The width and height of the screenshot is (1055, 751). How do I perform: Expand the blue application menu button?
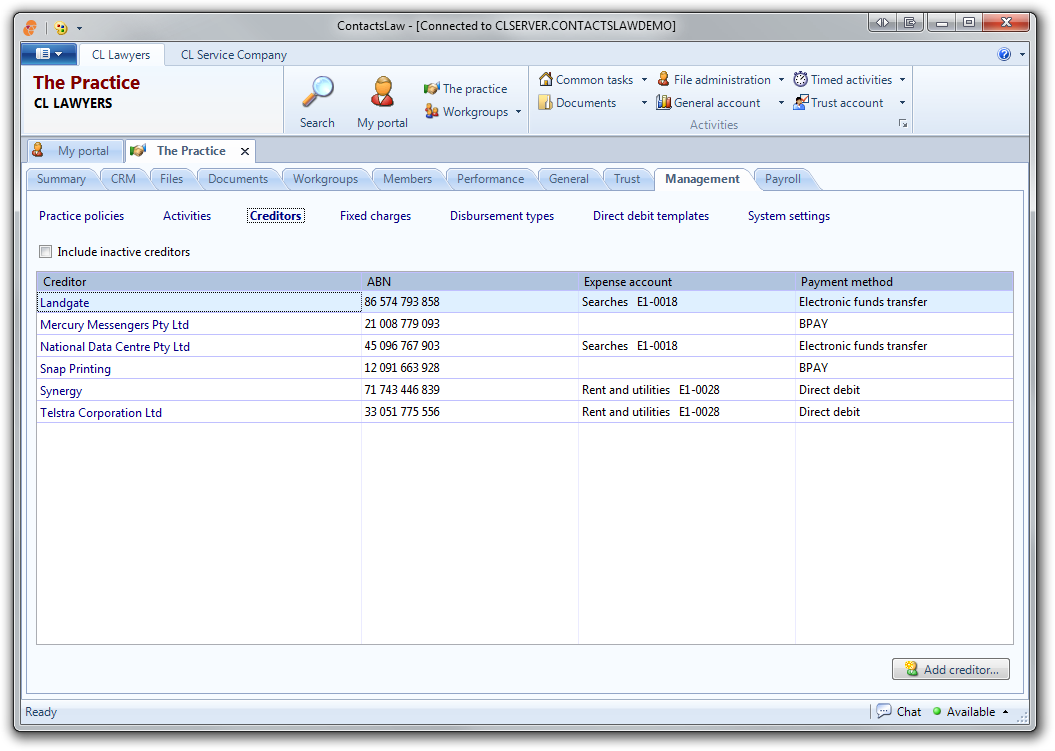[x=48, y=54]
